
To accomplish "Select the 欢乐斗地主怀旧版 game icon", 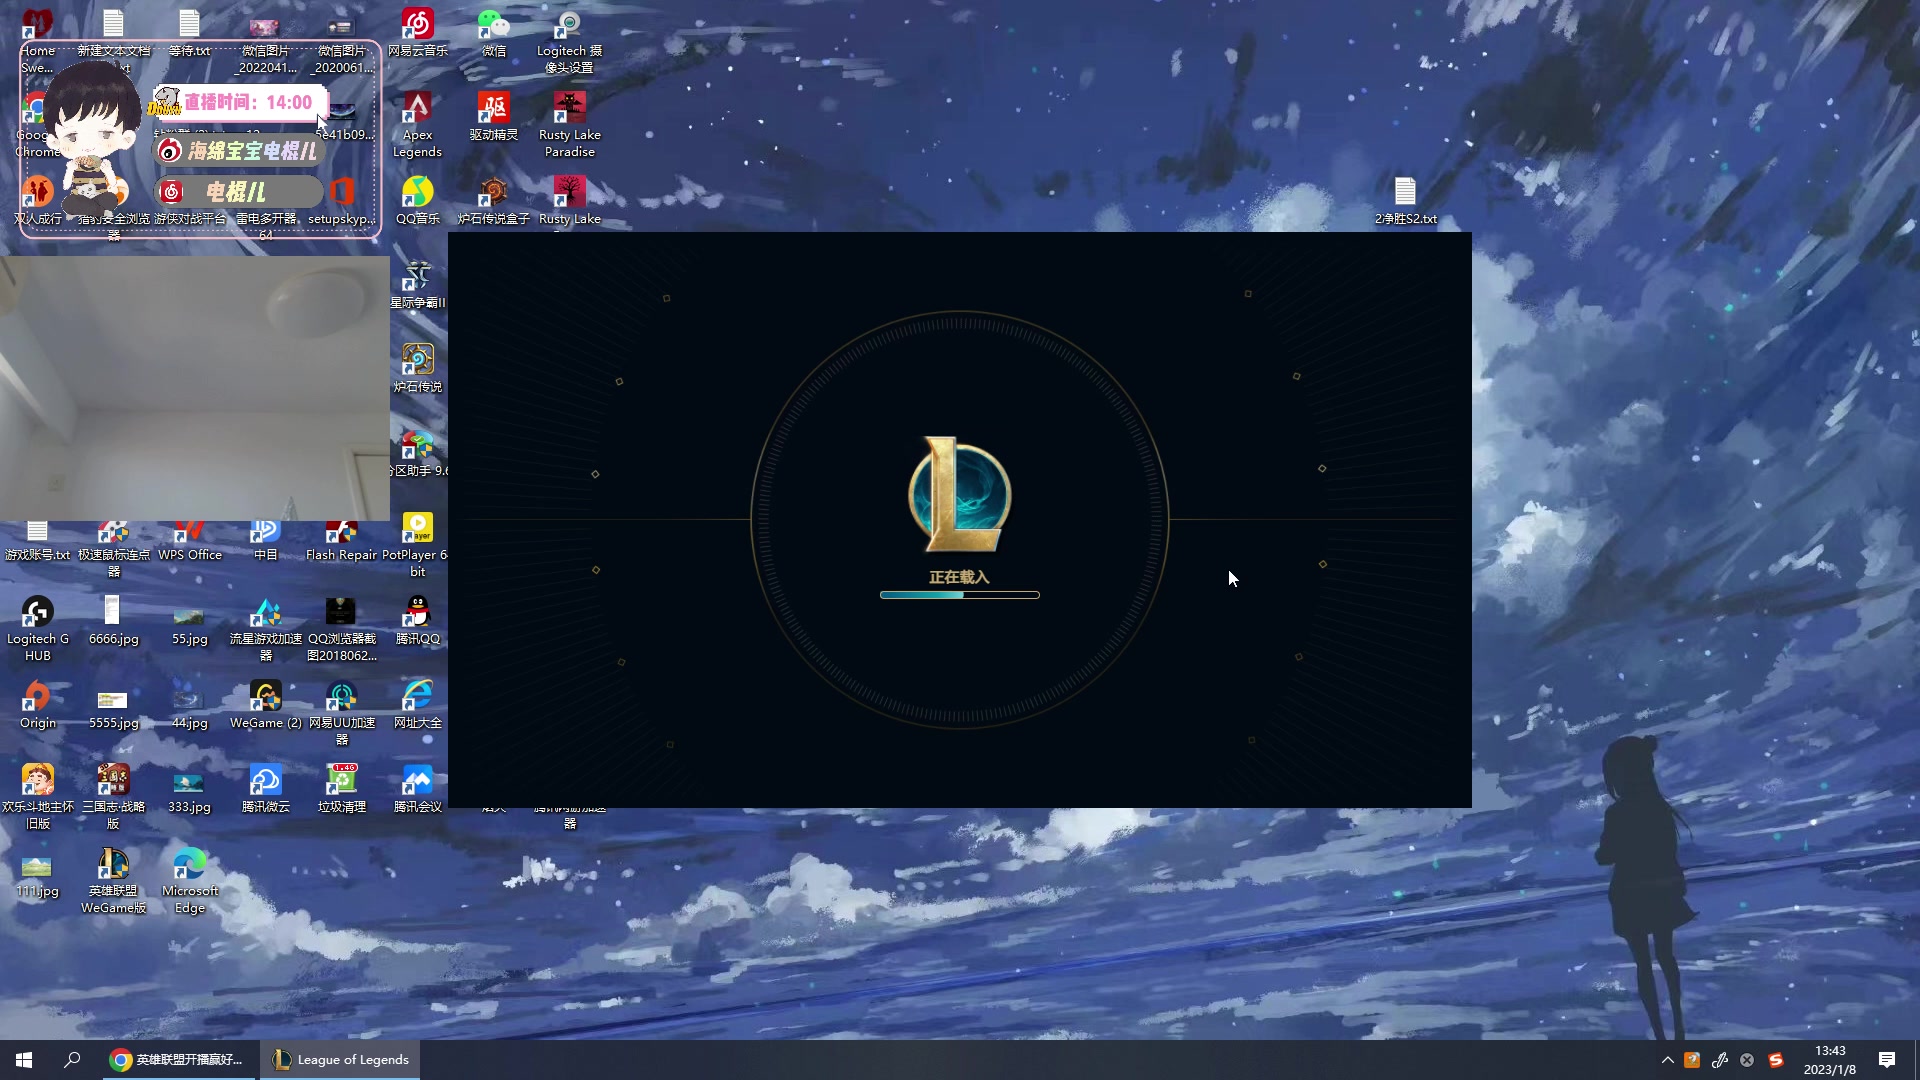I will (x=38, y=797).
